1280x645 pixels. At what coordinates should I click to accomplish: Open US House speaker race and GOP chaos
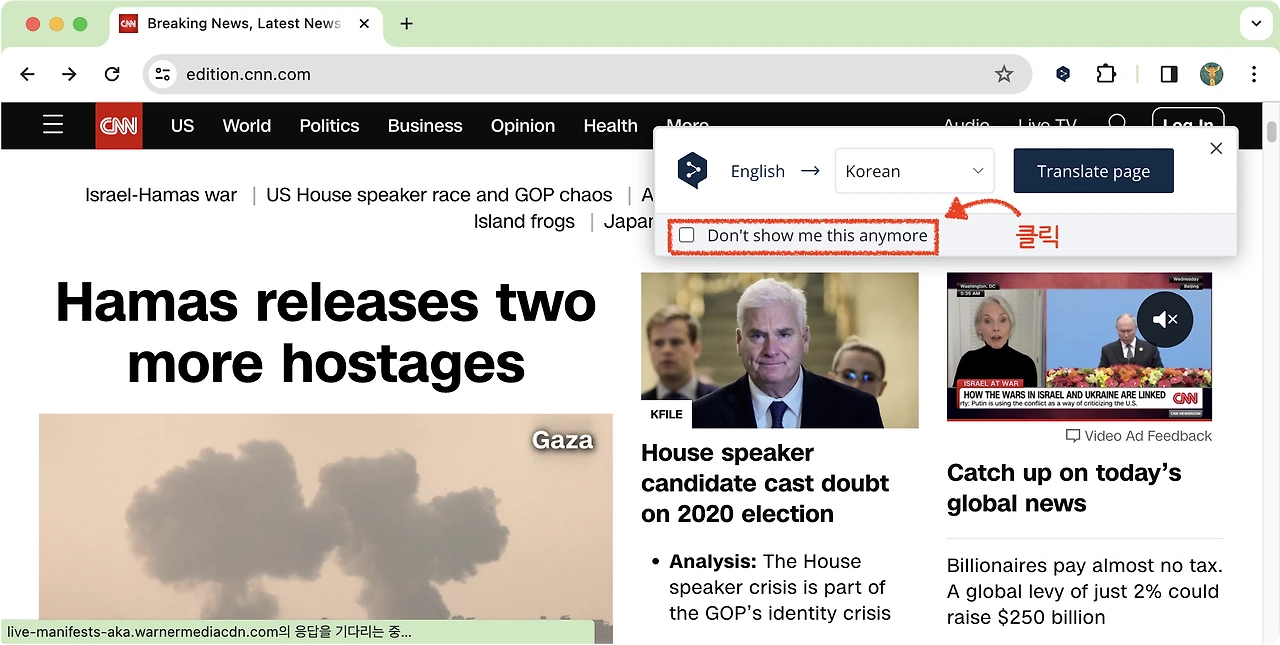(x=439, y=195)
